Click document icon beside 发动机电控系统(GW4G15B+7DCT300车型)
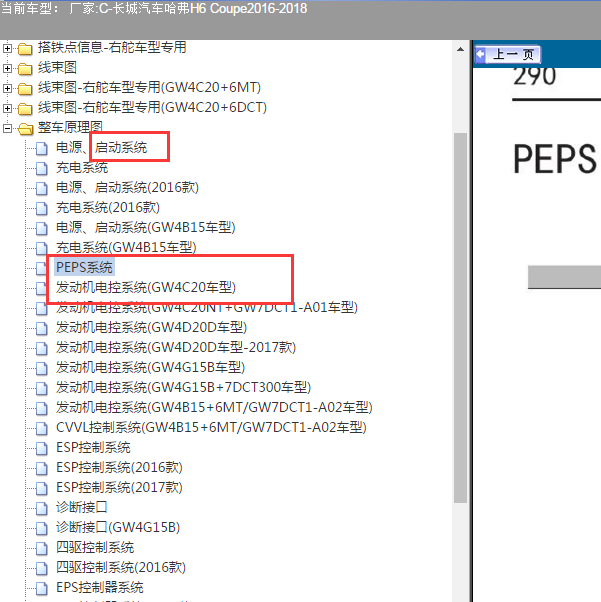 pyautogui.click(x=41, y=388)
